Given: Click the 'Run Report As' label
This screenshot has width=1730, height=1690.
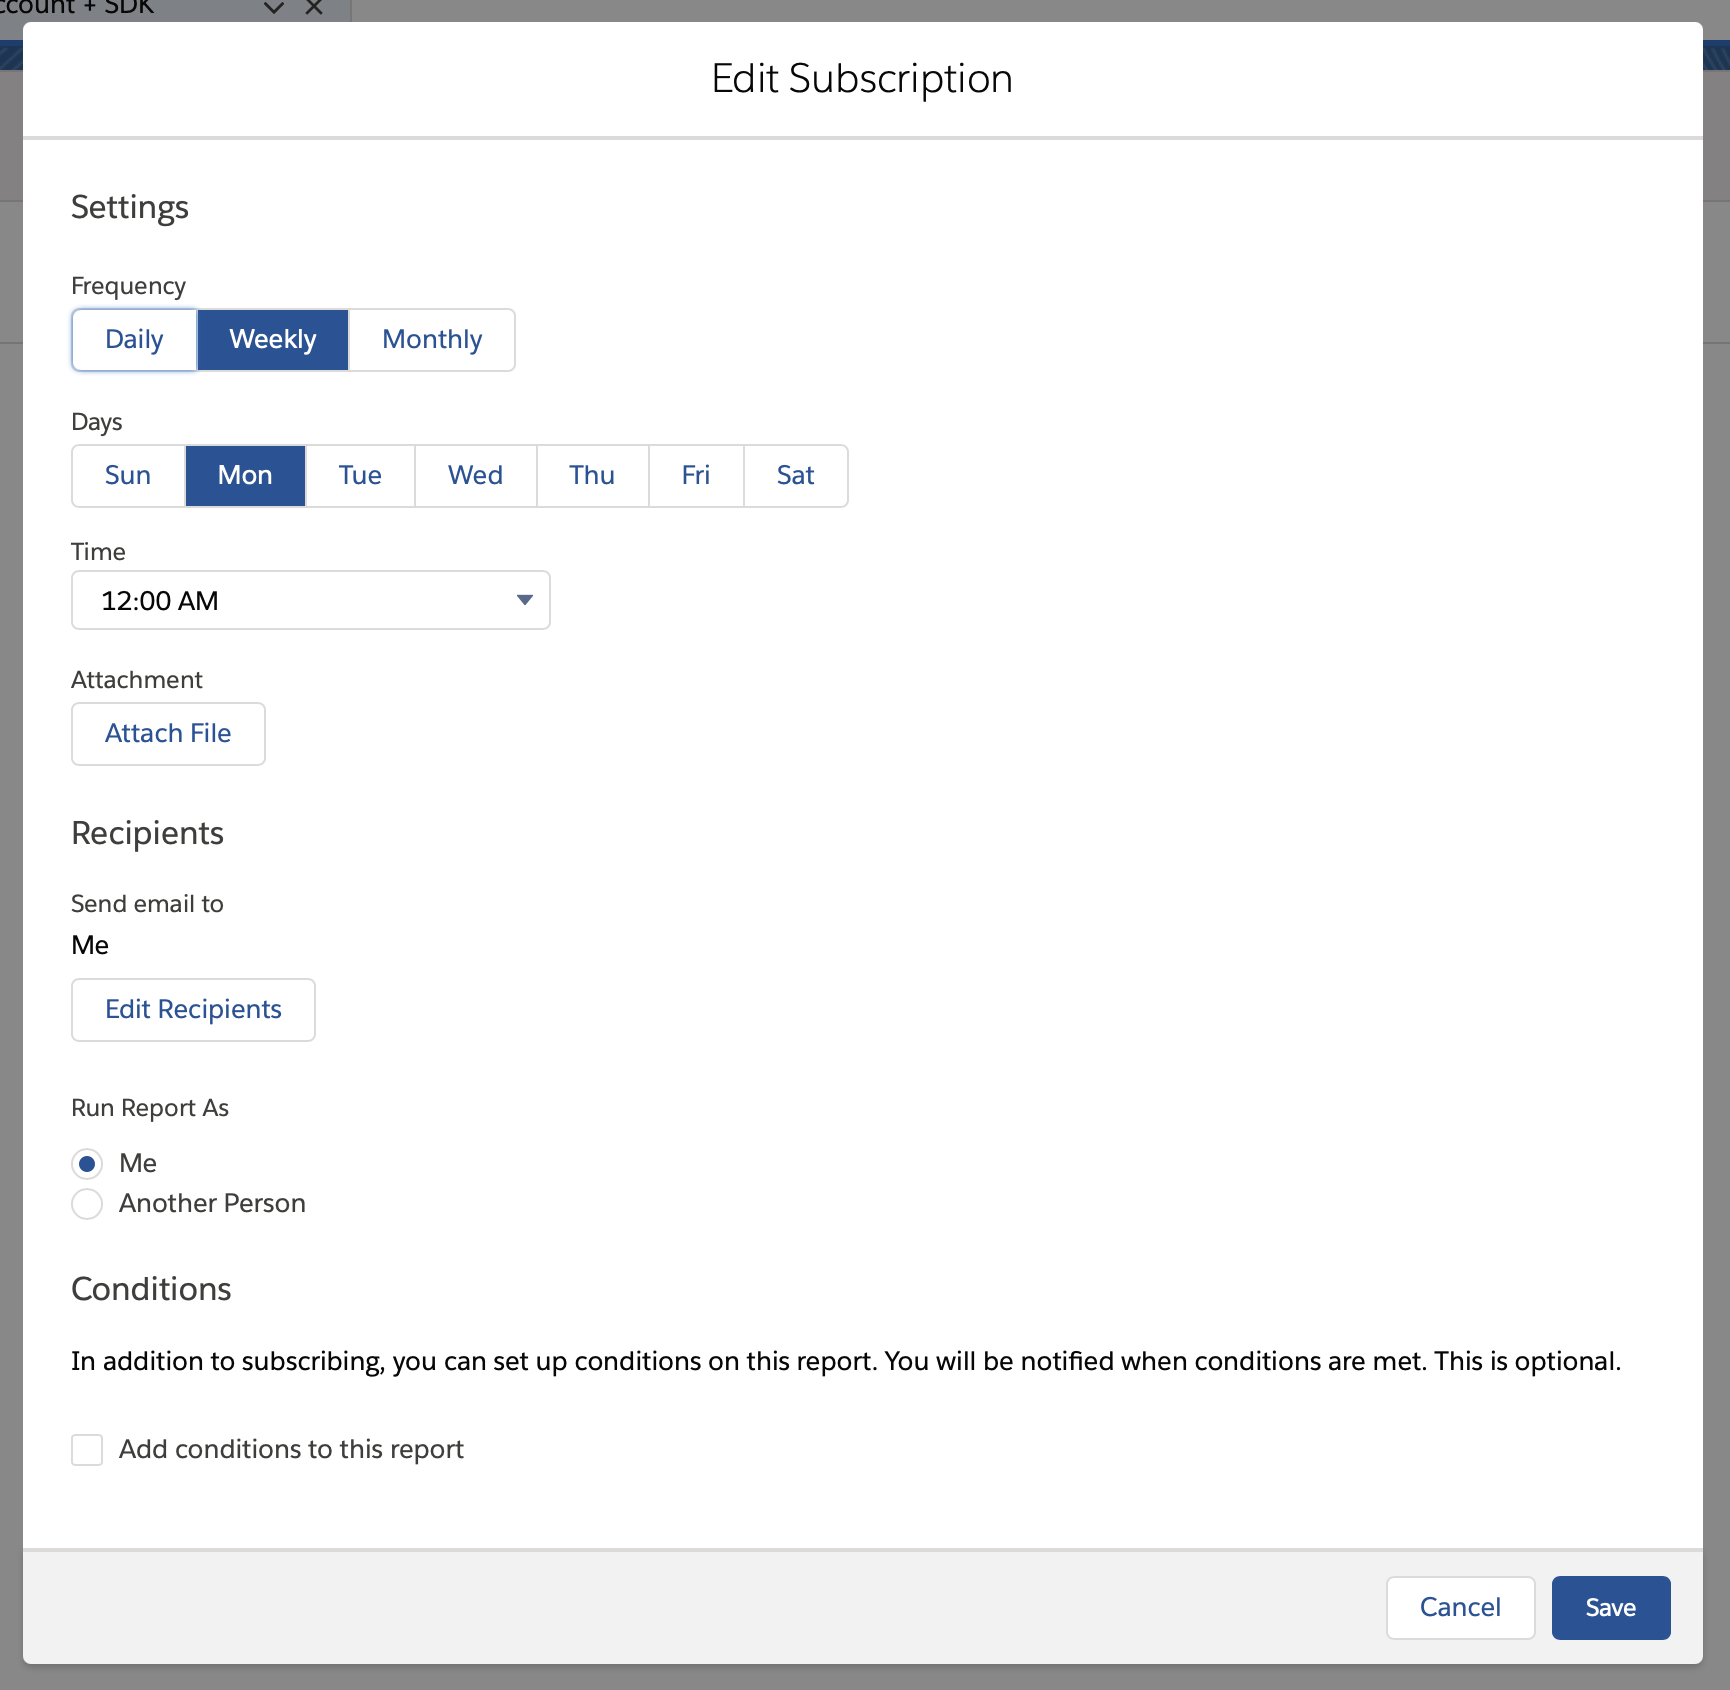Looking at the screenshot, I should click(x=150, y=1108).
